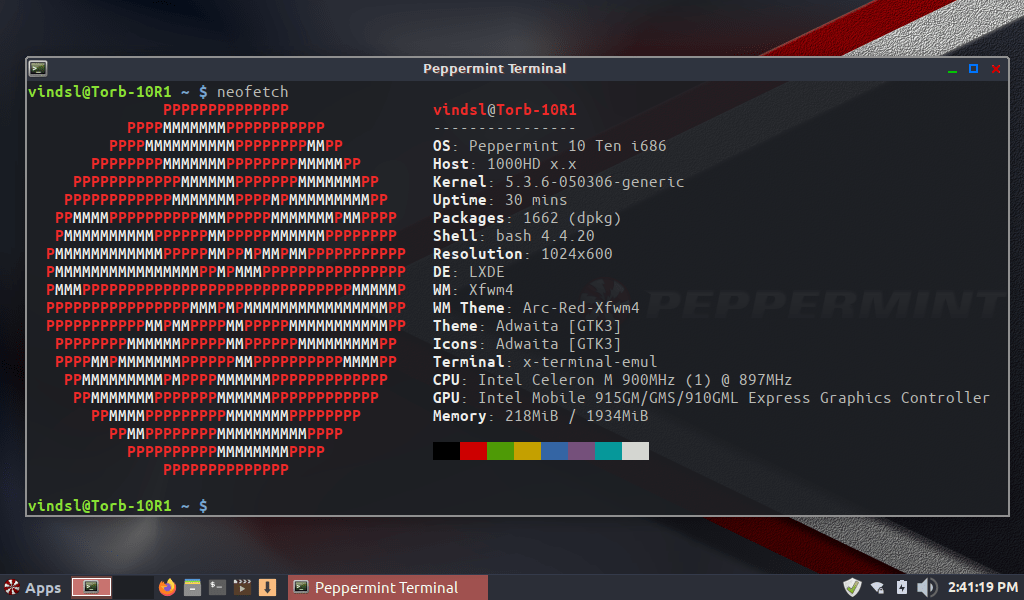Click WM Theme 'Arc-Red-Xfwm4' value
Image resolution: width=1024 pixels, height=600 pixels.
point(581,308)
